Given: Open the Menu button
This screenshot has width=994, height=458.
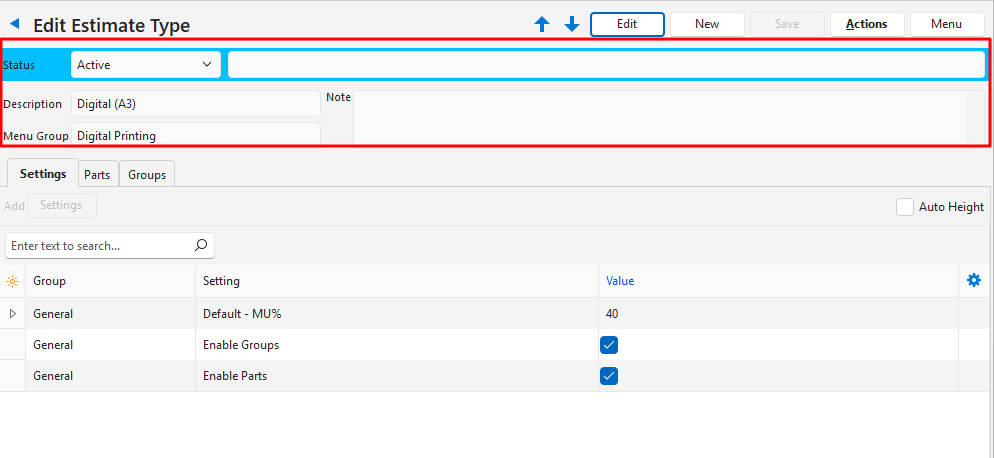Looking at the screenshot, I should (x=946, y=24).
